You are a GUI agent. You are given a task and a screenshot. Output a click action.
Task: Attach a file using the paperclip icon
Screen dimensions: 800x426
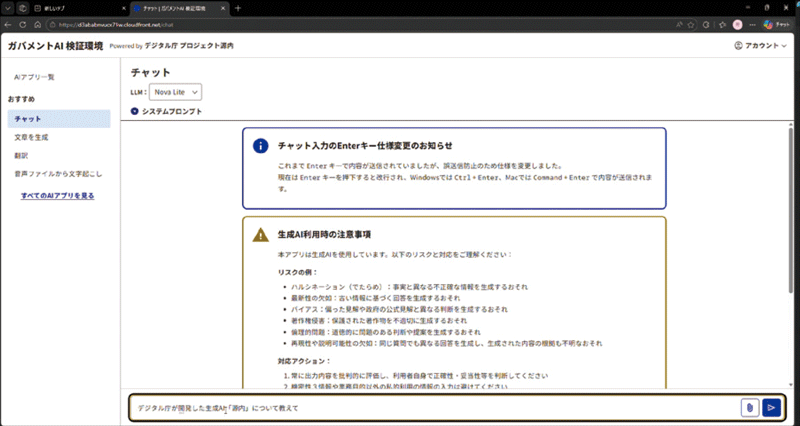[x=750, y=408]
